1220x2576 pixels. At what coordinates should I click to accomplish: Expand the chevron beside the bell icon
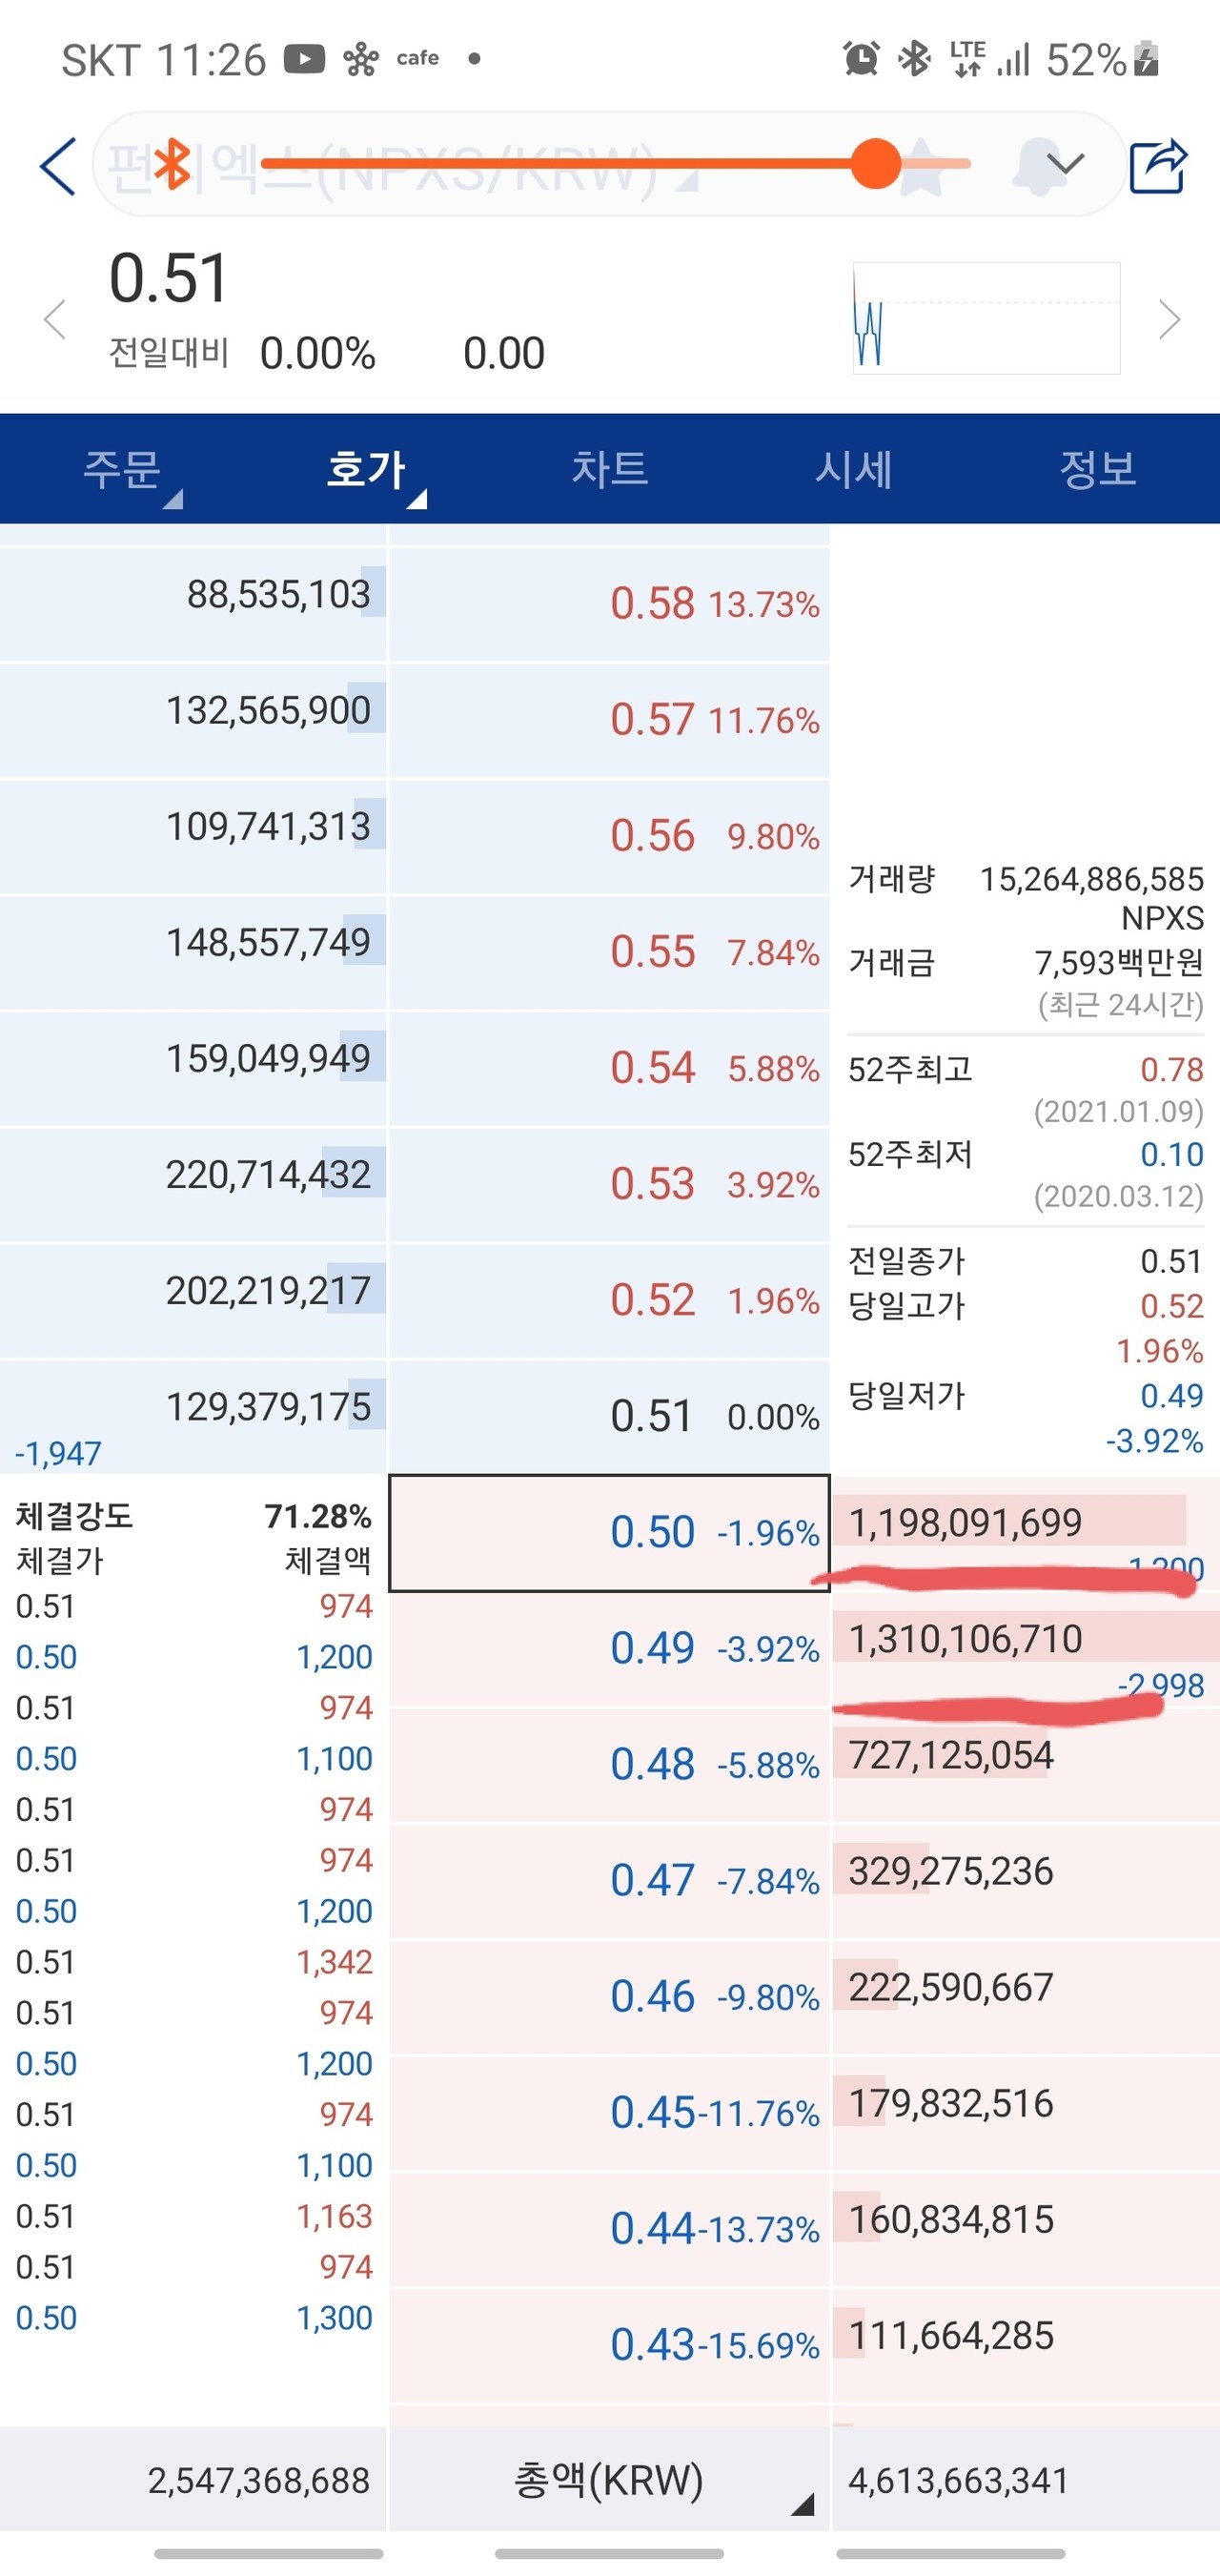tap(1067, 162)
